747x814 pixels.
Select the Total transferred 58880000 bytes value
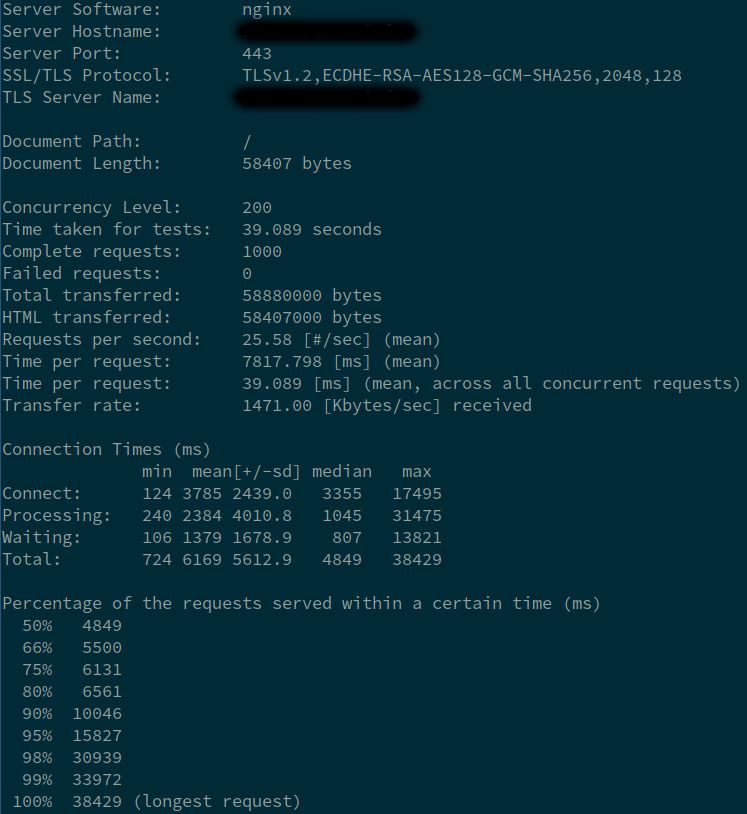tap(312, 295)
